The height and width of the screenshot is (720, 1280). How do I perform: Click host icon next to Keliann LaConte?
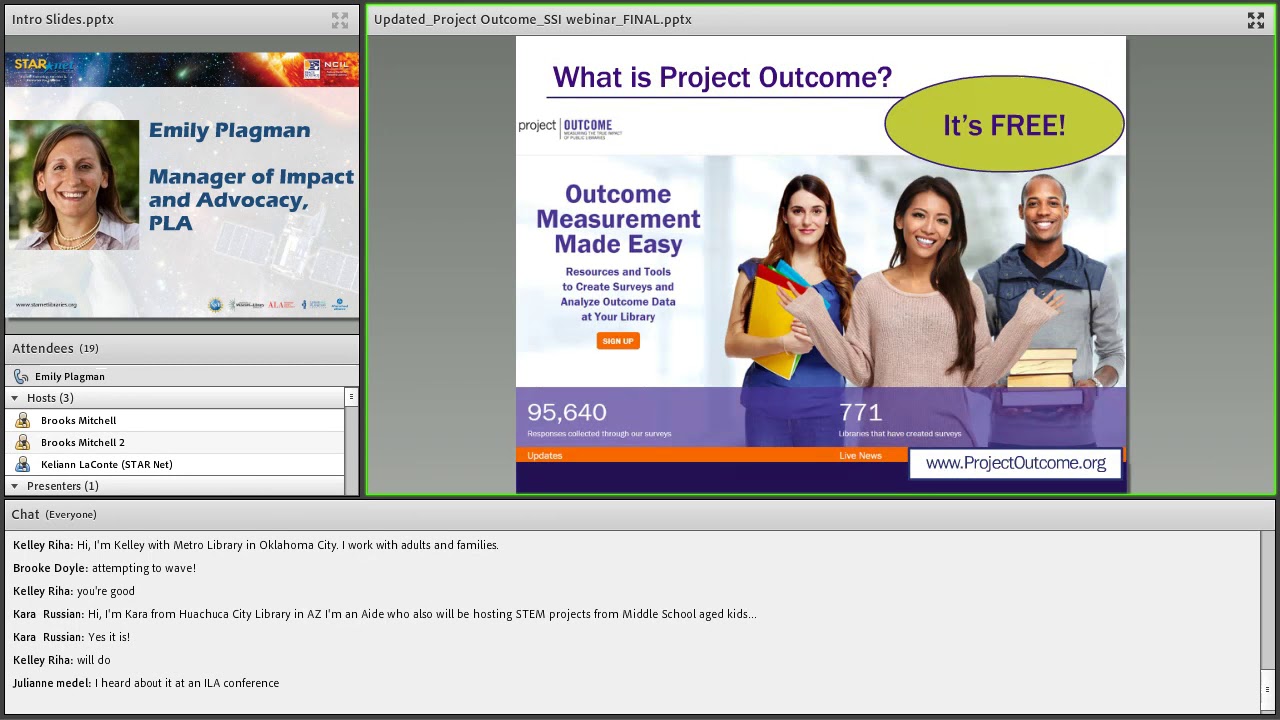pos(22,465)
